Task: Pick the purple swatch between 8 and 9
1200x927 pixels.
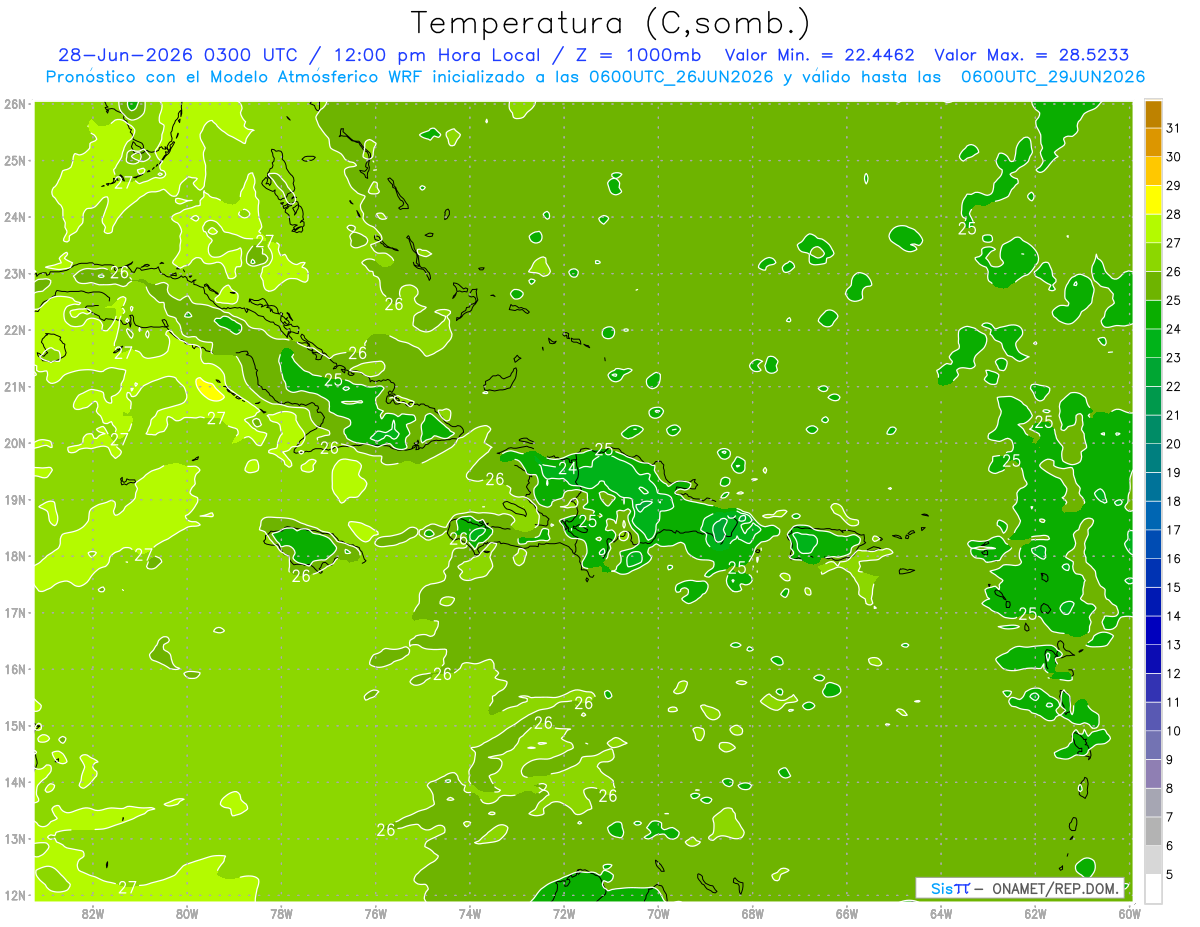Action: (x=1153, y=774)
